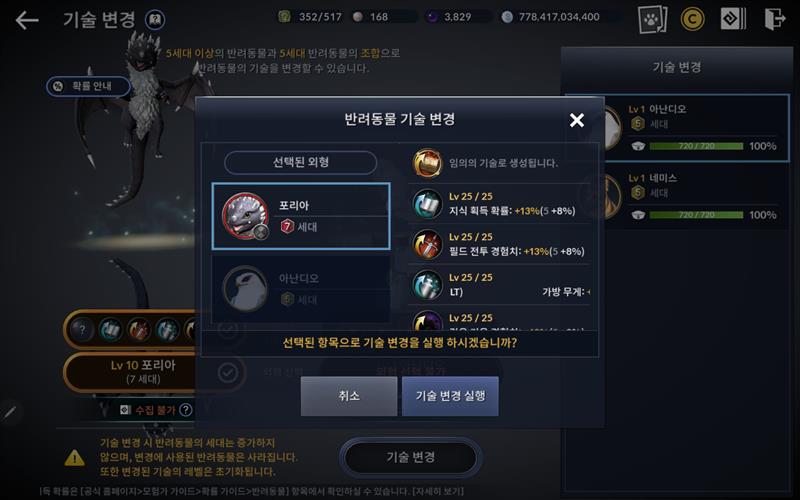Click the 지식 획득 확률 skill icon
The height and width of the screenshot is (500, 800).
click(427, 203)
